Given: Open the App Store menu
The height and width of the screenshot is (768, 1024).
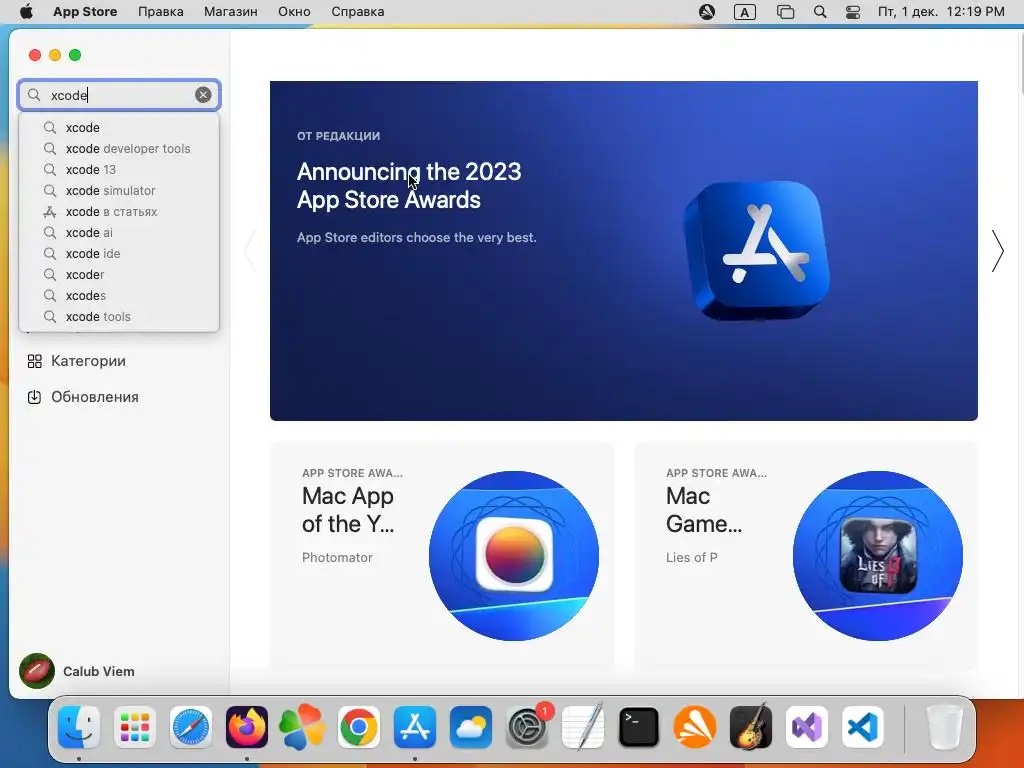Looking at the screenshot, I should [x=85, y=12].
